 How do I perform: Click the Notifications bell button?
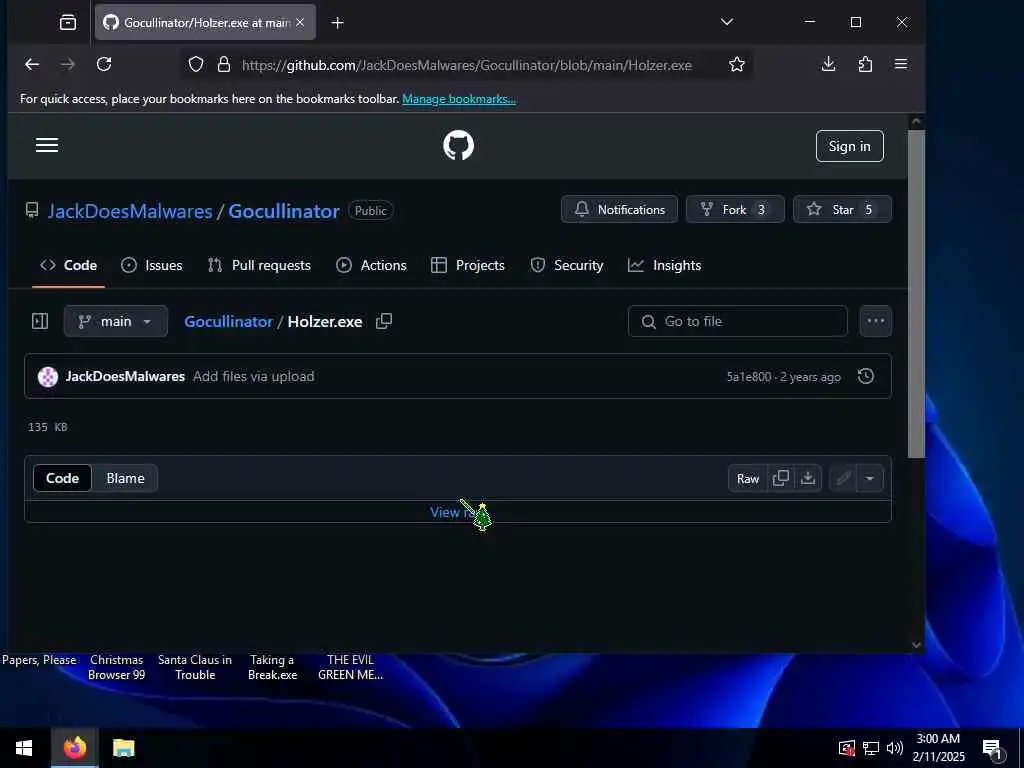(619, 210)
